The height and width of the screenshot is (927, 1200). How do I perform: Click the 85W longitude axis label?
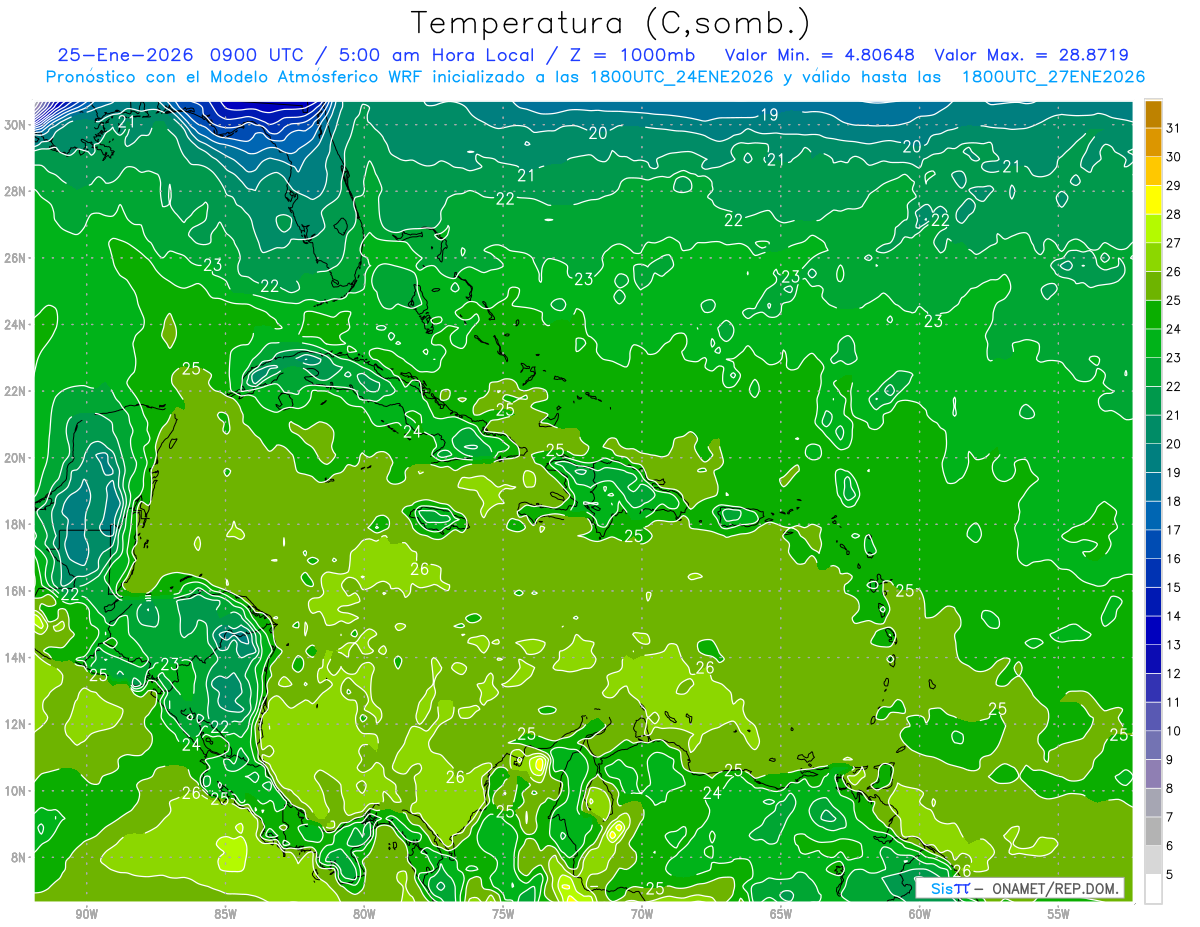click(225, 914)
